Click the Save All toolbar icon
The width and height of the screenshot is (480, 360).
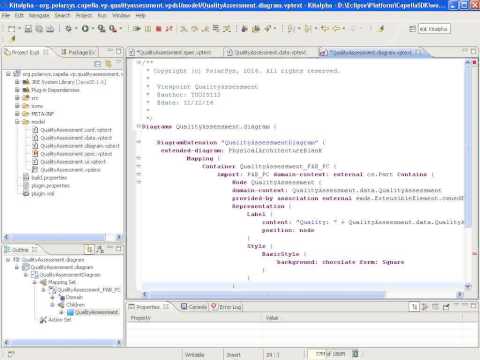click(x=39, y=29)
